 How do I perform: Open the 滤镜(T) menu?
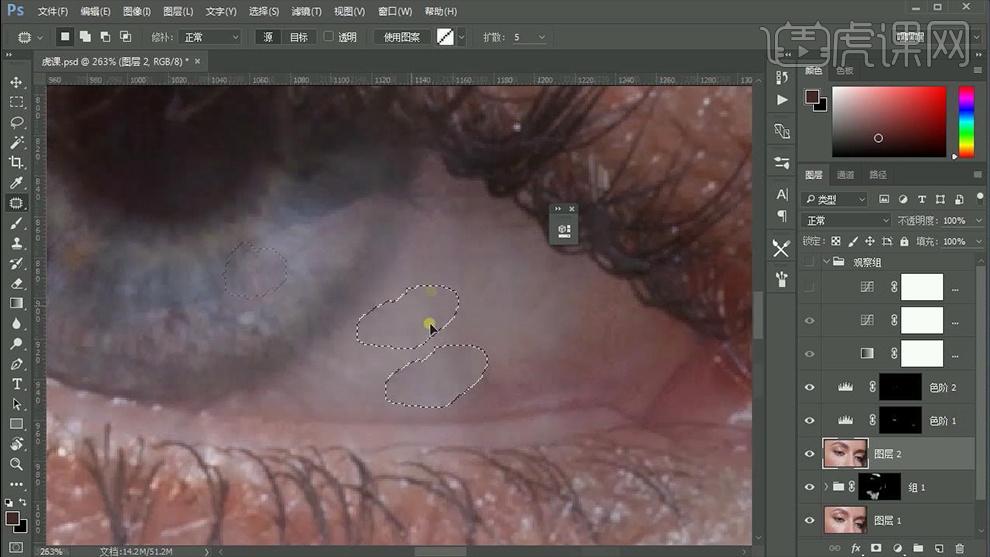click(x=305, y=11)
